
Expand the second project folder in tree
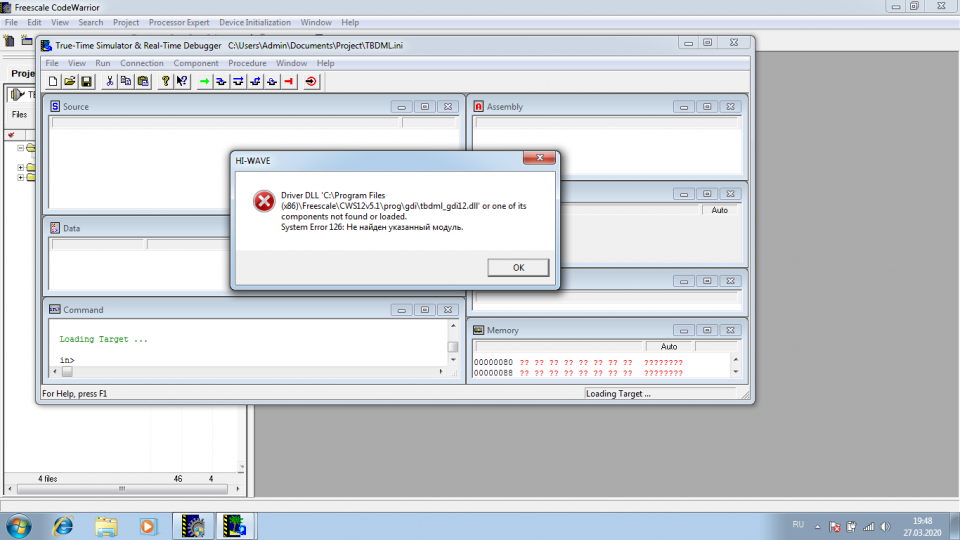coord(20,167)
